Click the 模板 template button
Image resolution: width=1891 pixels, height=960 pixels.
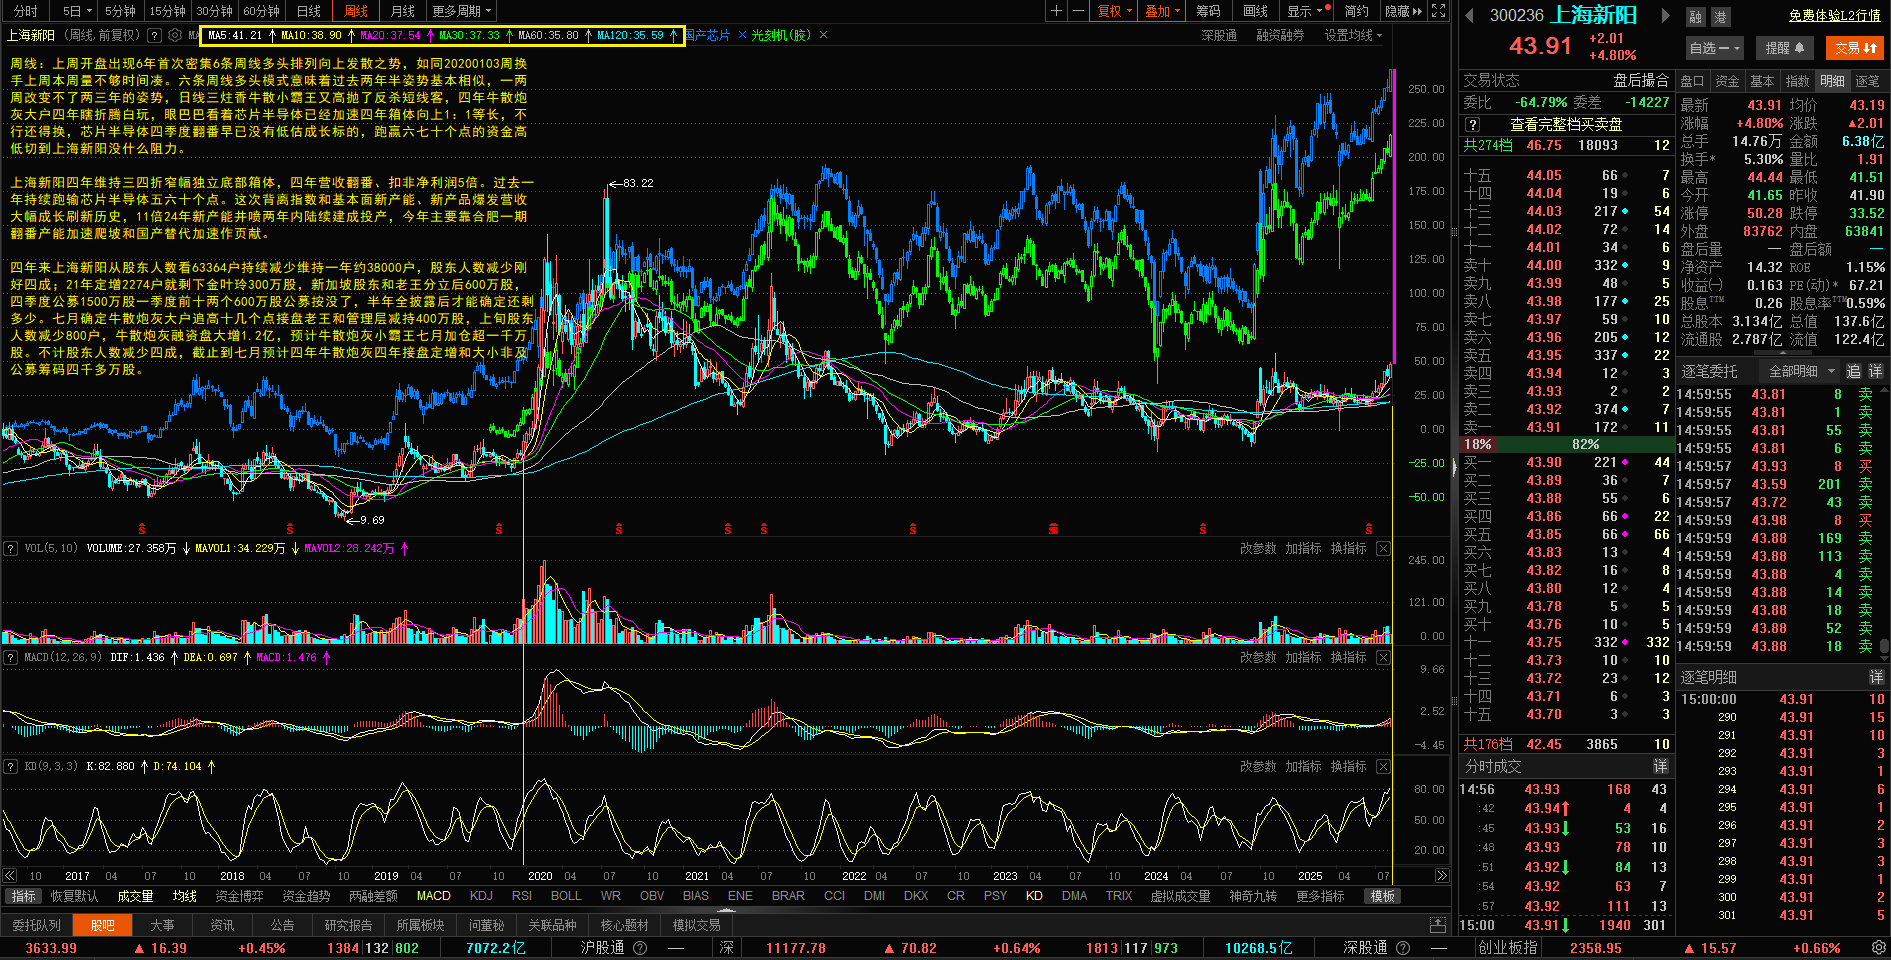(x=1383, y=896)
